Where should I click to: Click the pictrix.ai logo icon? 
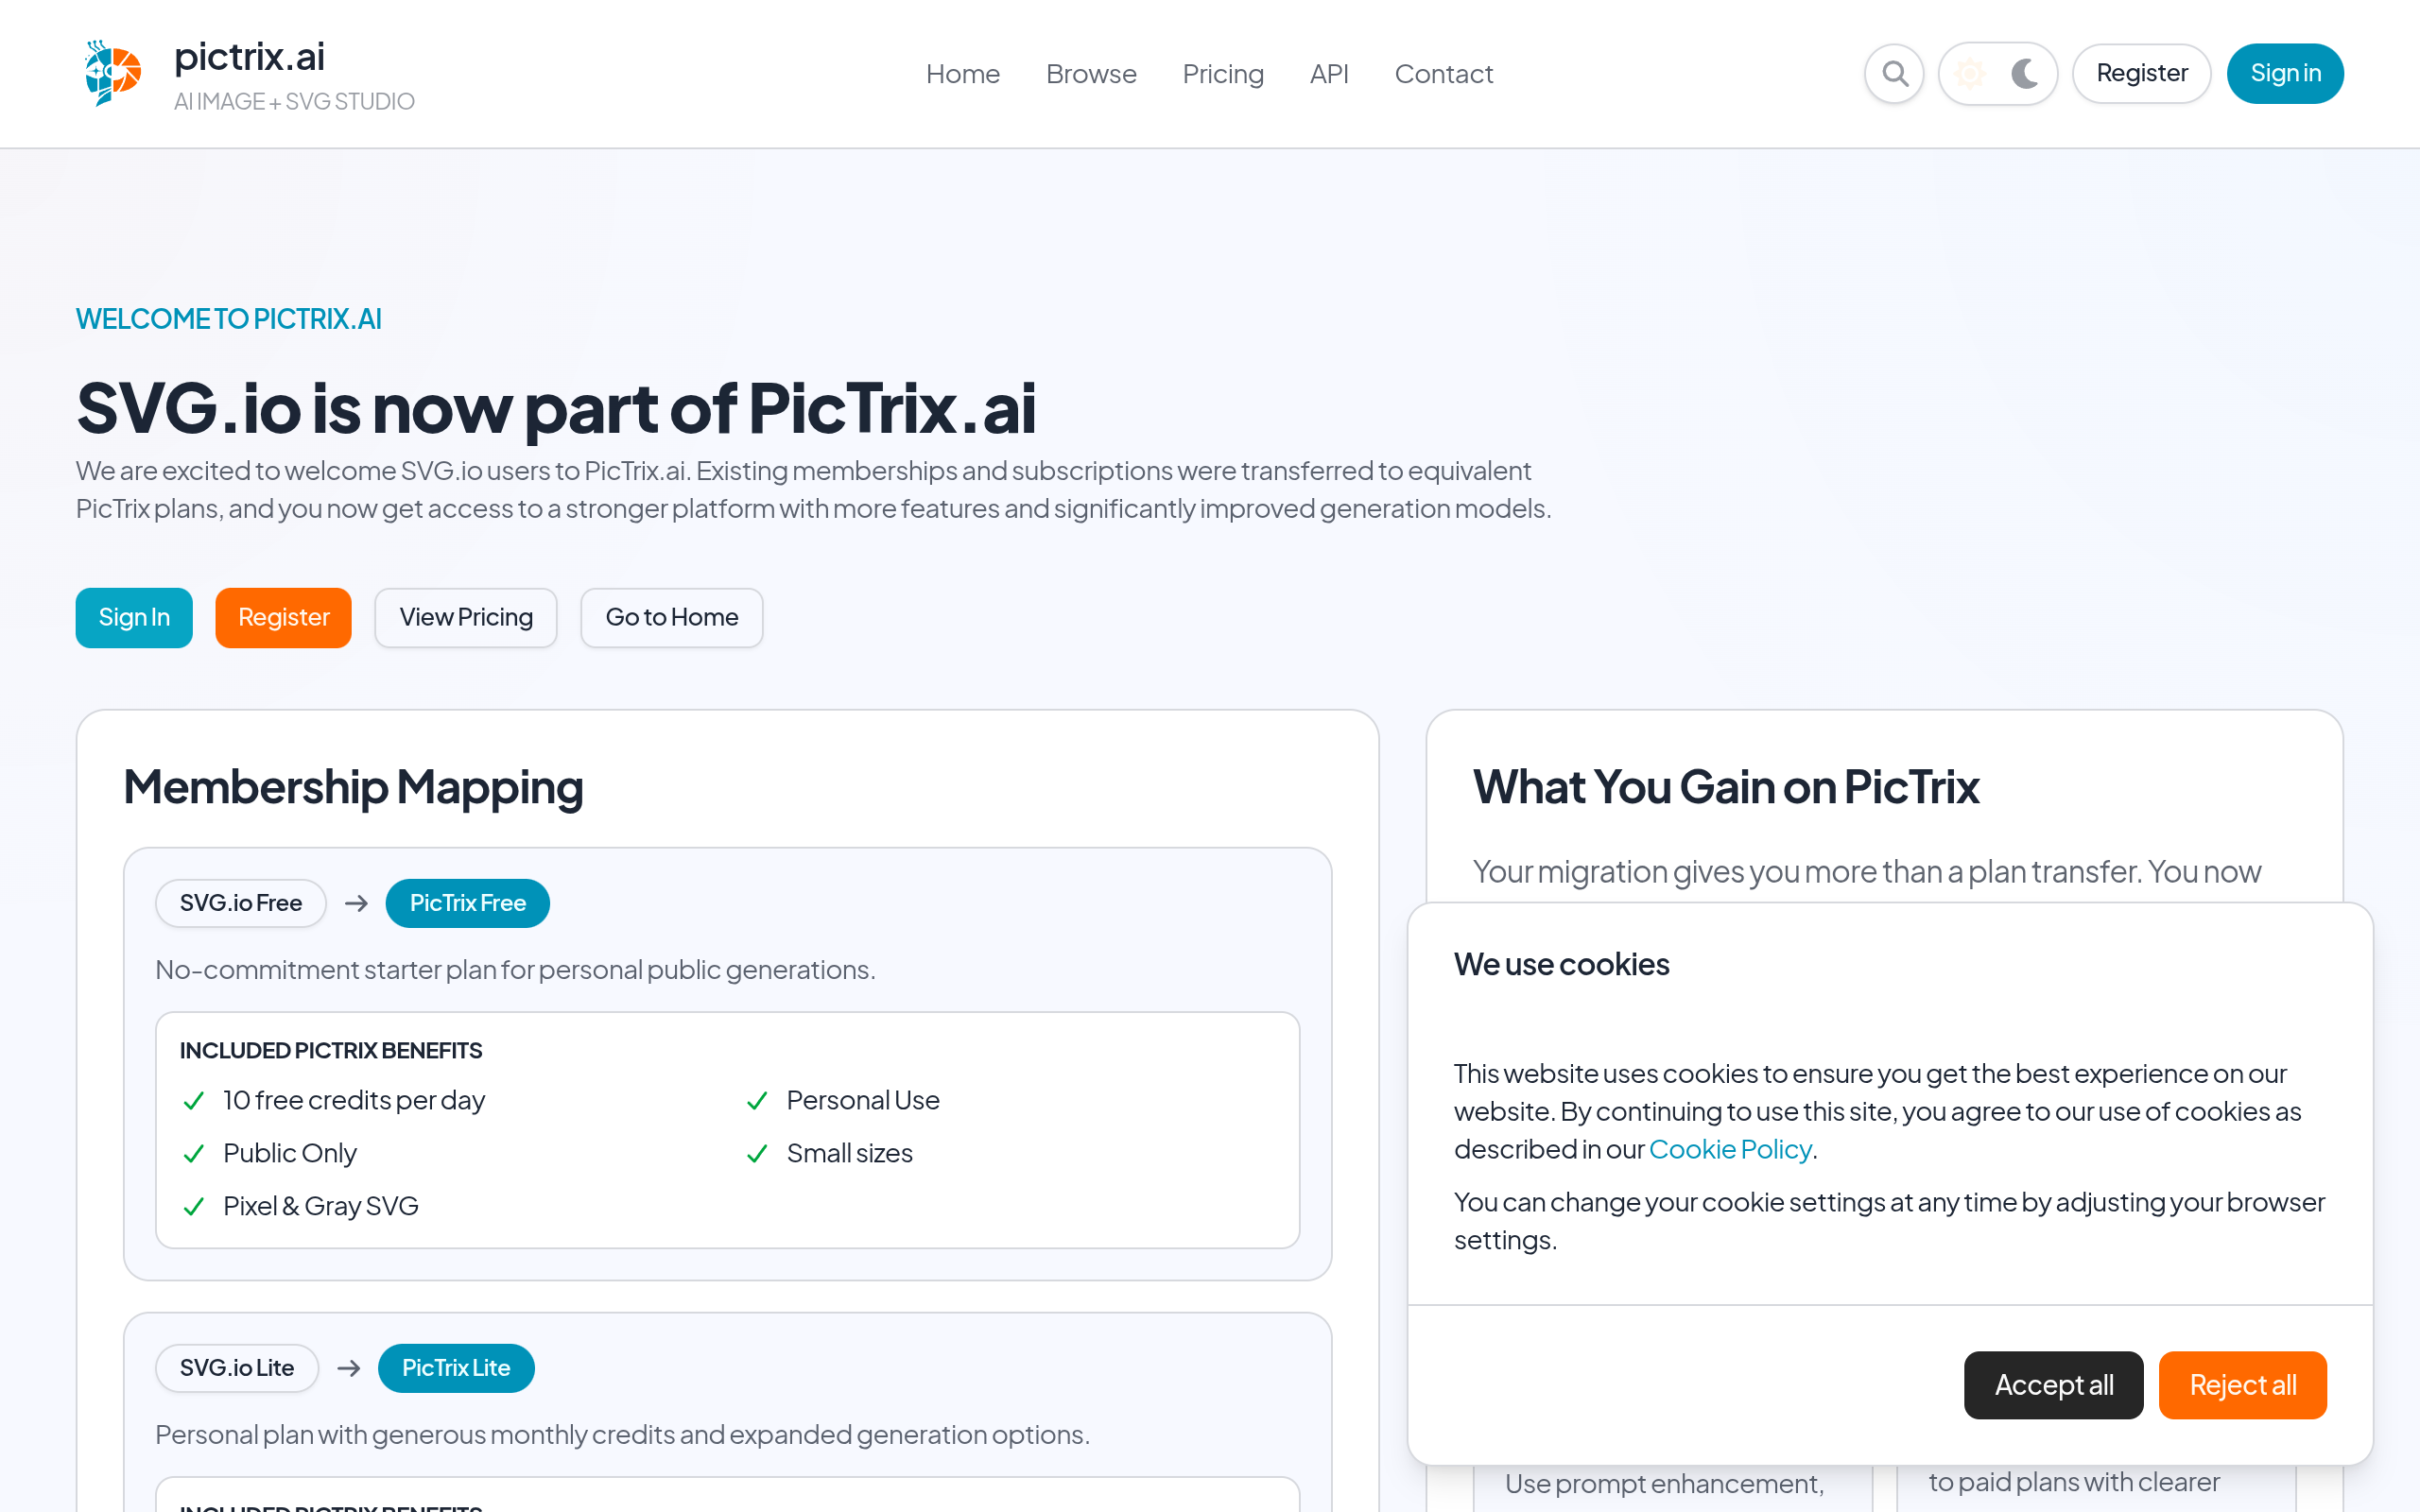(x=112, y=73)
